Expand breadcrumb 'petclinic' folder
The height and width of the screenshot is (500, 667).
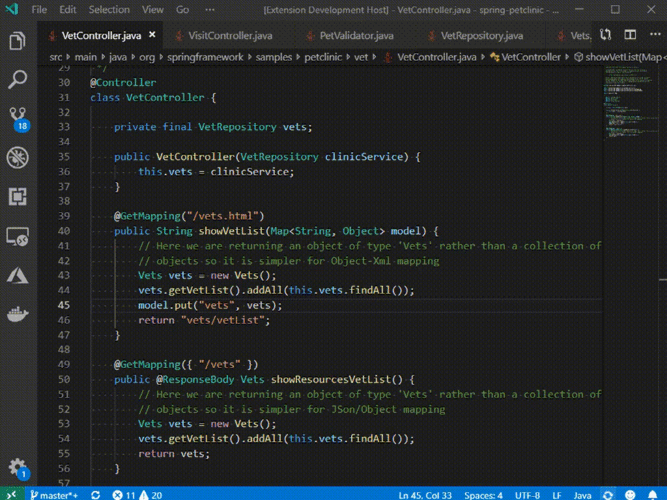[323, 57]
